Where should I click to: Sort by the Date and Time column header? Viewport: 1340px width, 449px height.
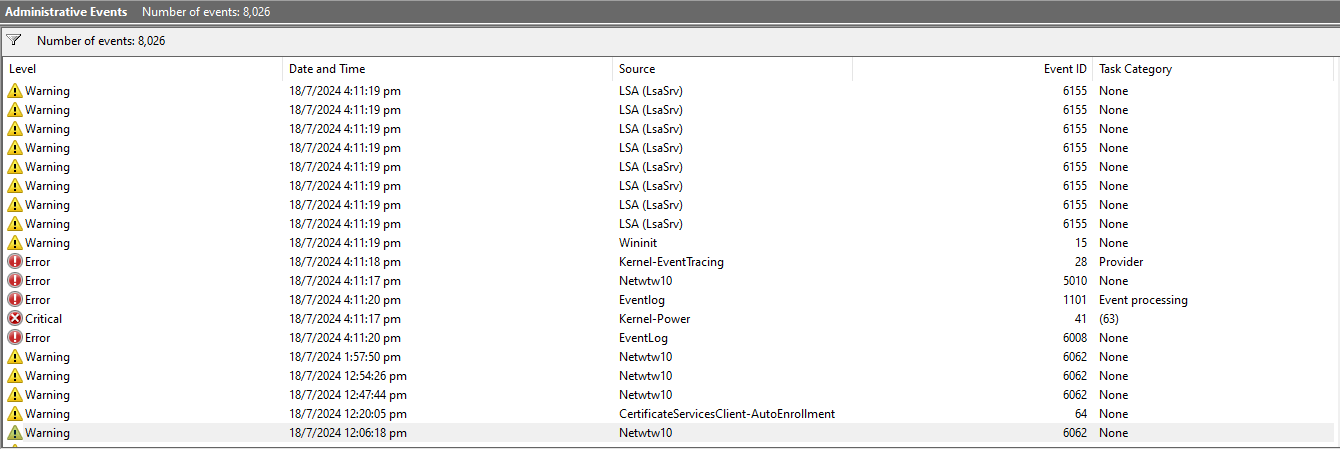point(448,69)
